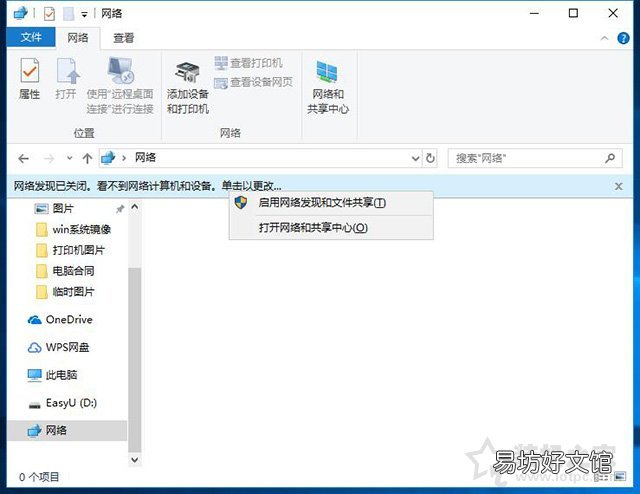Click 查看设备网页 view device webpage
Viewport: 640px width, 494px height.
coord(253,82)
